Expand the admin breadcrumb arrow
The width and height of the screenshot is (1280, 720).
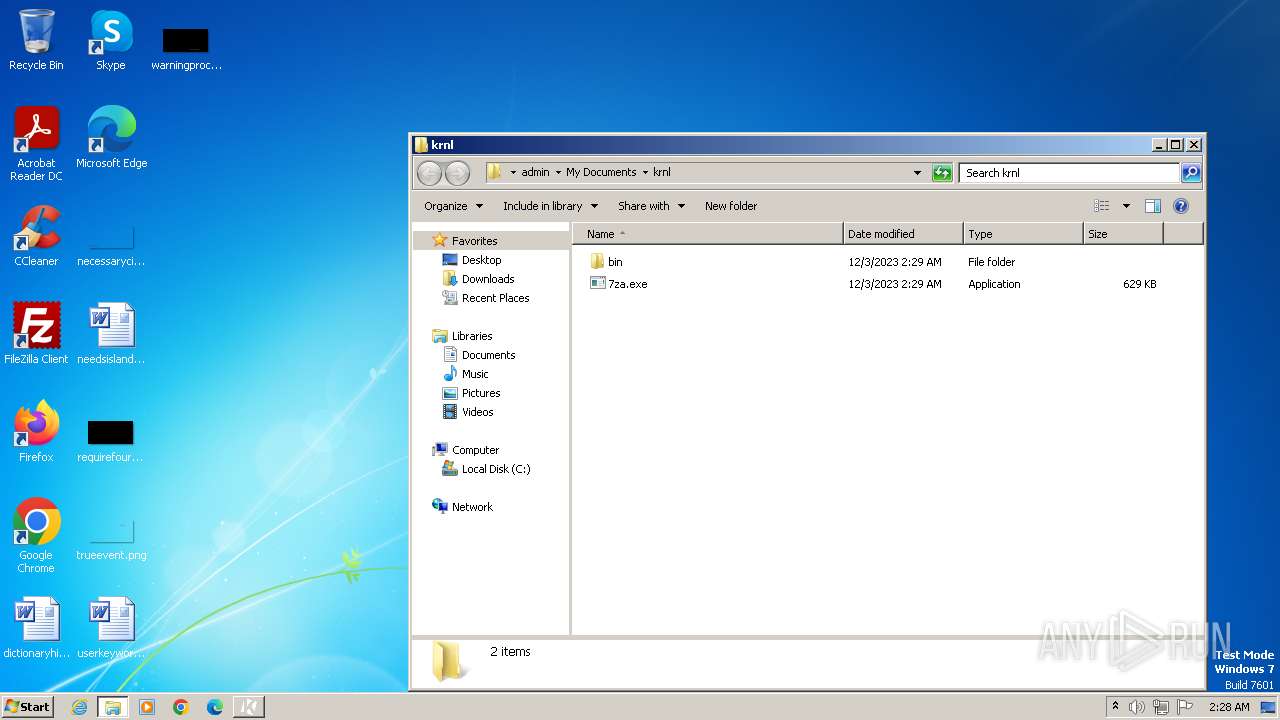(558, 173)
